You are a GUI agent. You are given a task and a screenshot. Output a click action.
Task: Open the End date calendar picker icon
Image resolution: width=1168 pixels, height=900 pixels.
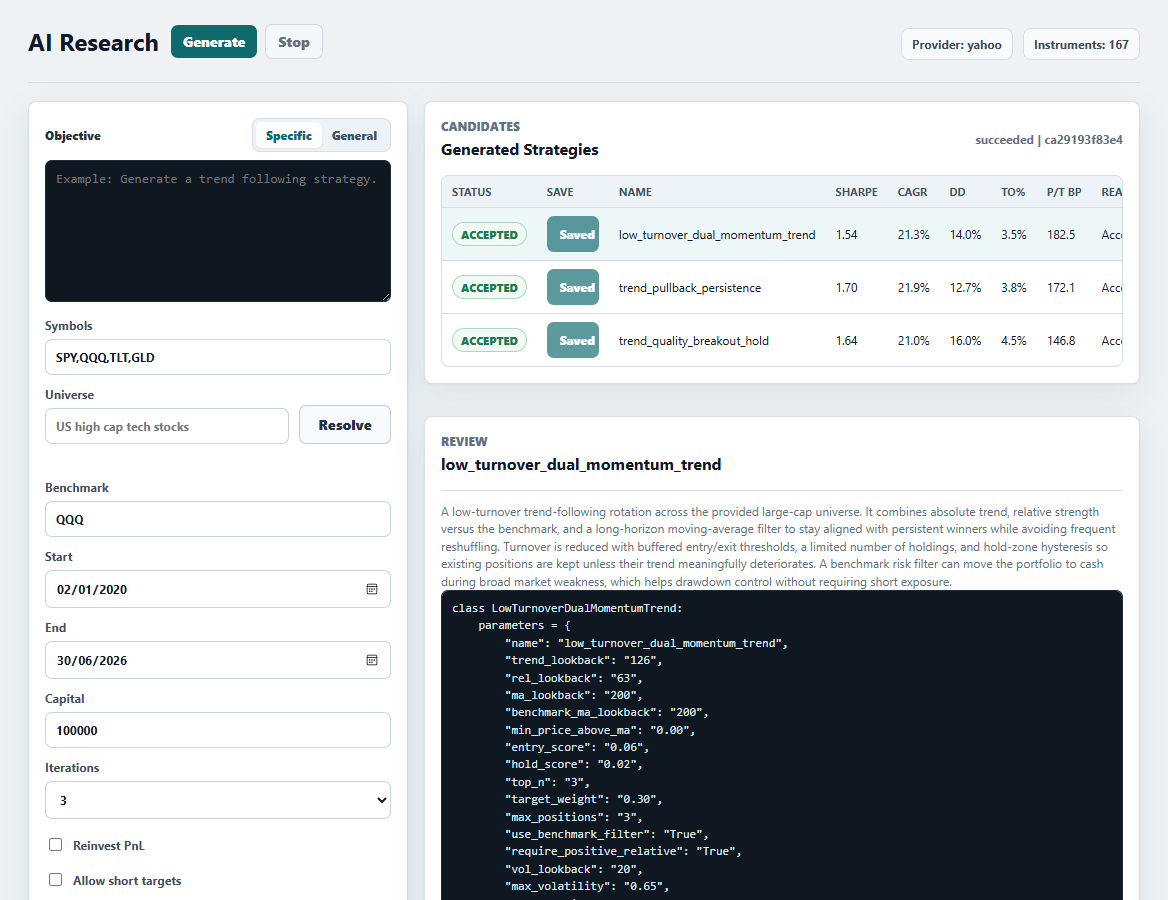[x=372, y=660]
